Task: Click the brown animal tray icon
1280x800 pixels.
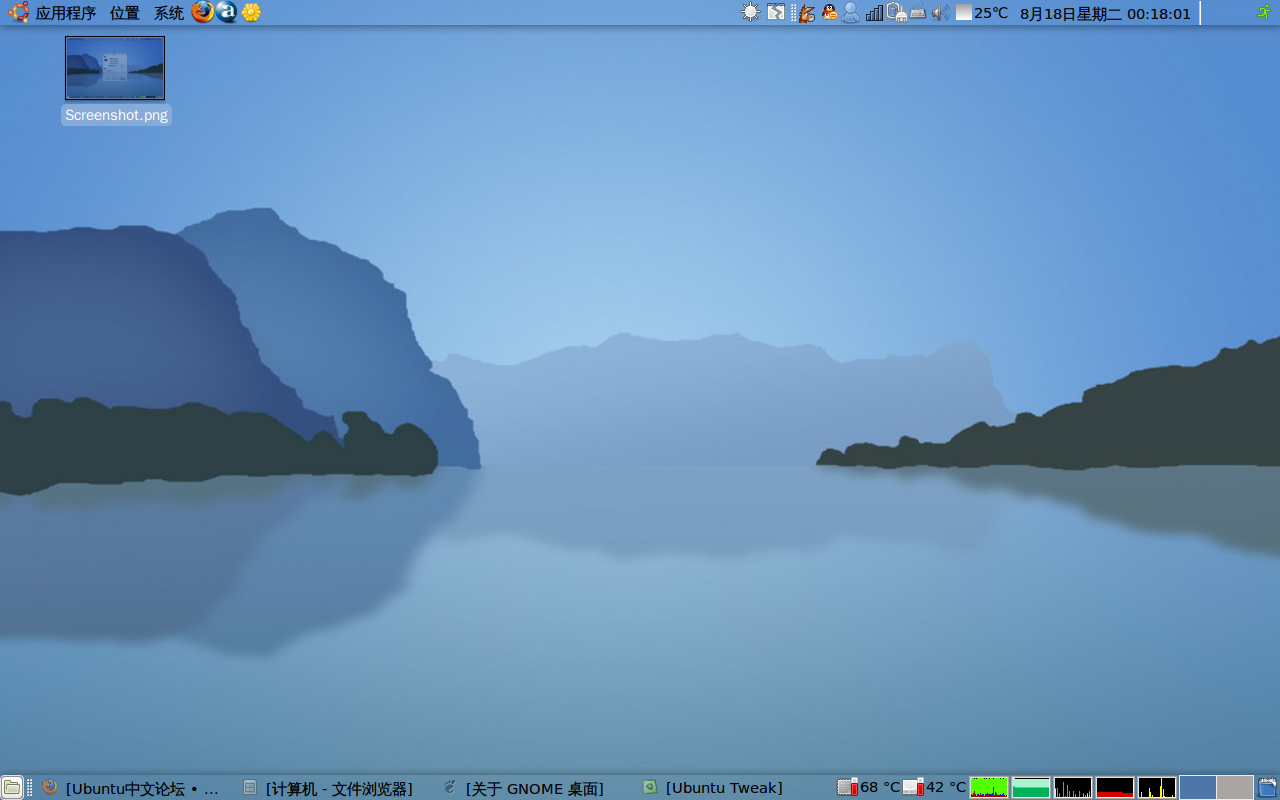Action: (x=807, y=12)
